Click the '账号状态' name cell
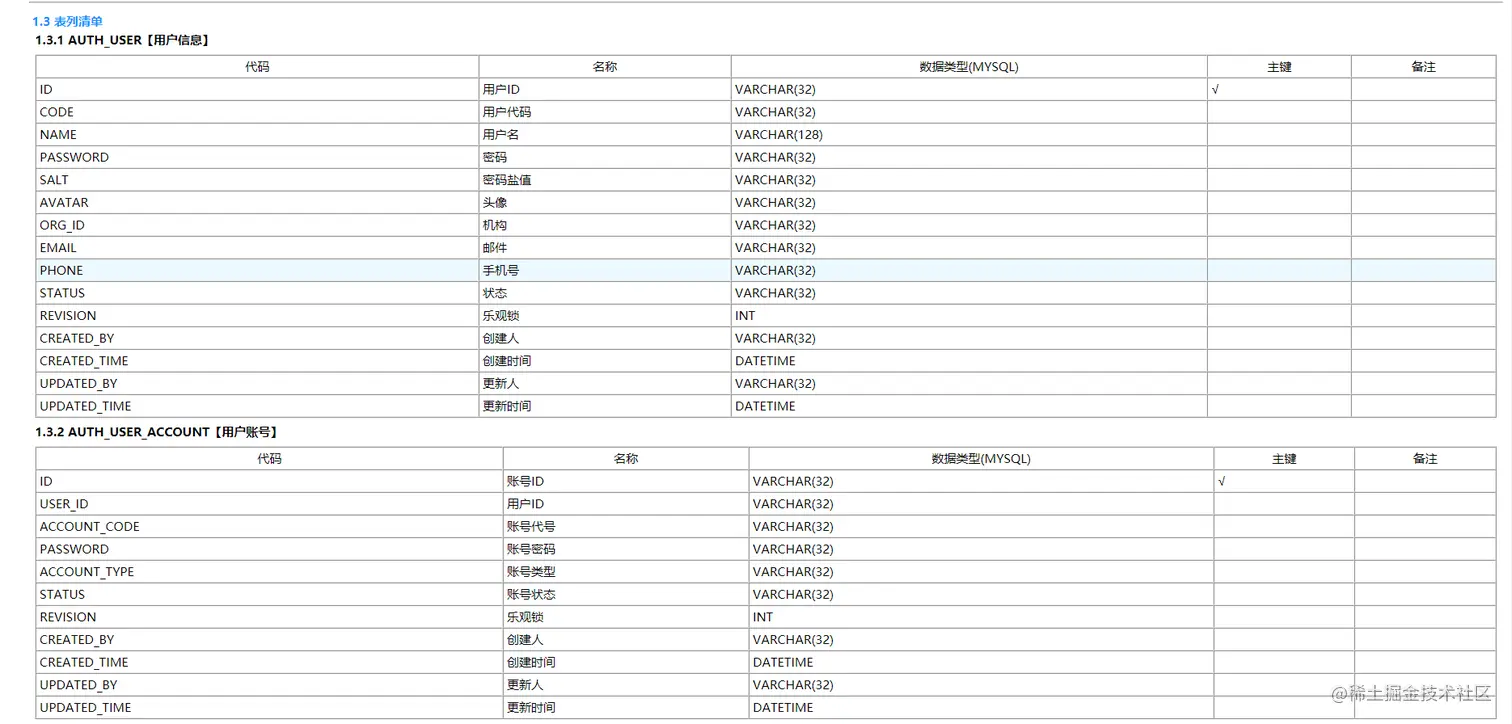This screenshot has height=724, width=1512. tap(626, 595)
